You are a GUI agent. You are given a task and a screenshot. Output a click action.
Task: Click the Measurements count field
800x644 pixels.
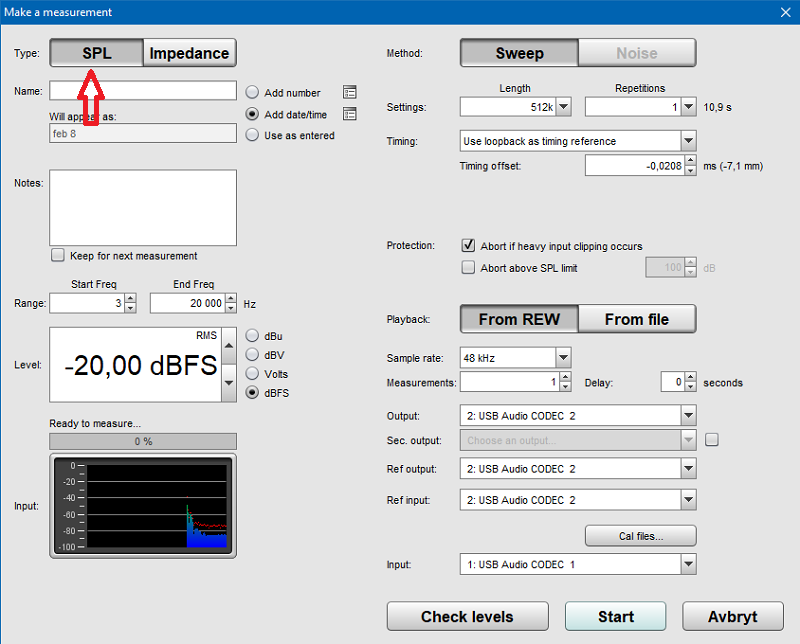[x=510, y=382]
